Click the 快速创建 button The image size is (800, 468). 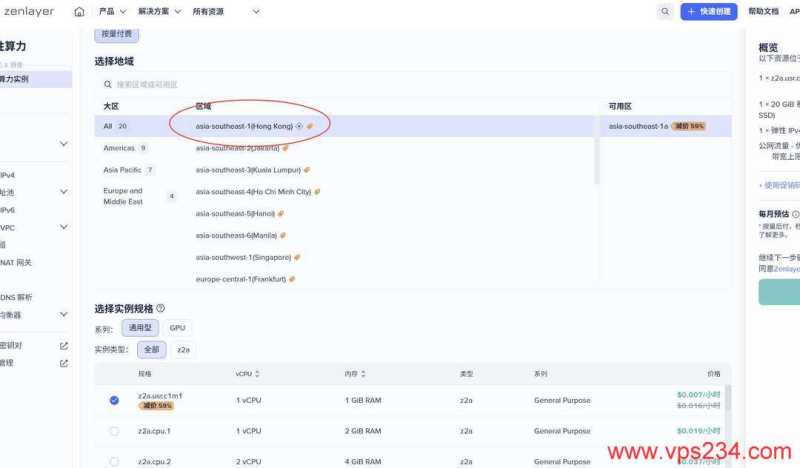pos(709,11)
